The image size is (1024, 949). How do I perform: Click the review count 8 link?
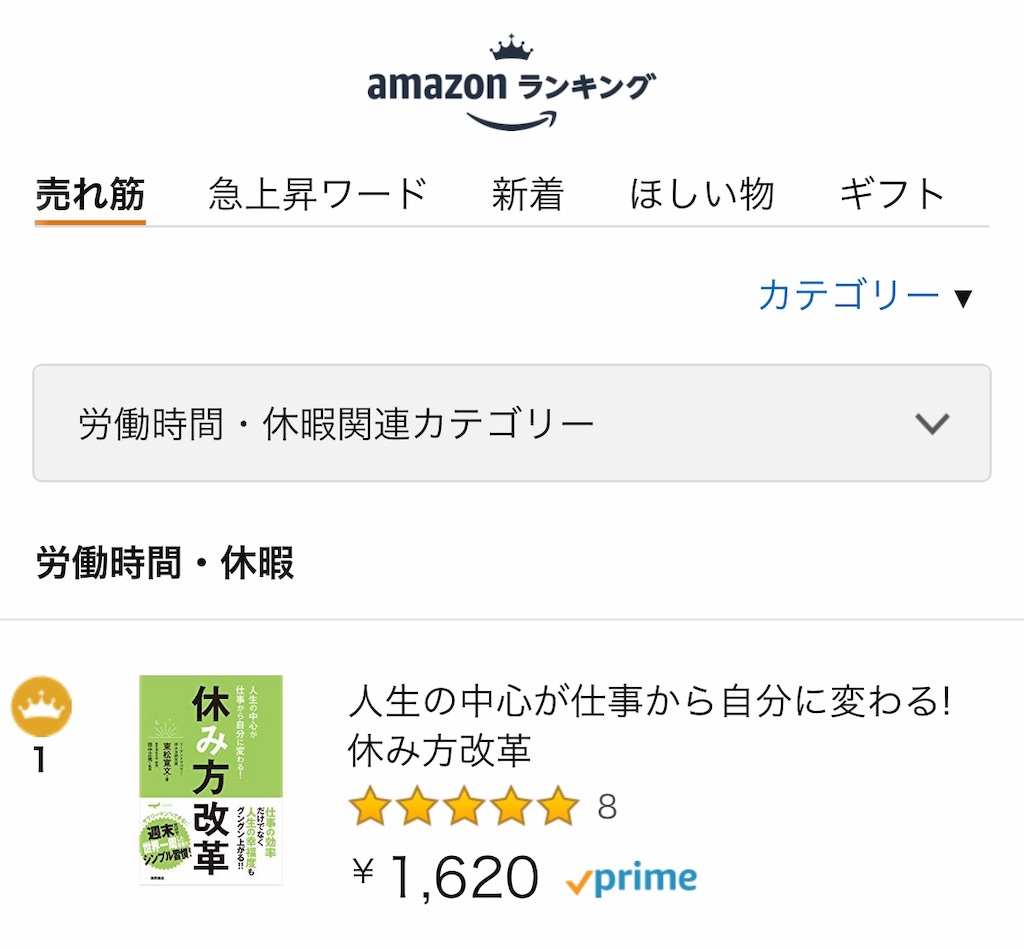click(x=607, y=807)
